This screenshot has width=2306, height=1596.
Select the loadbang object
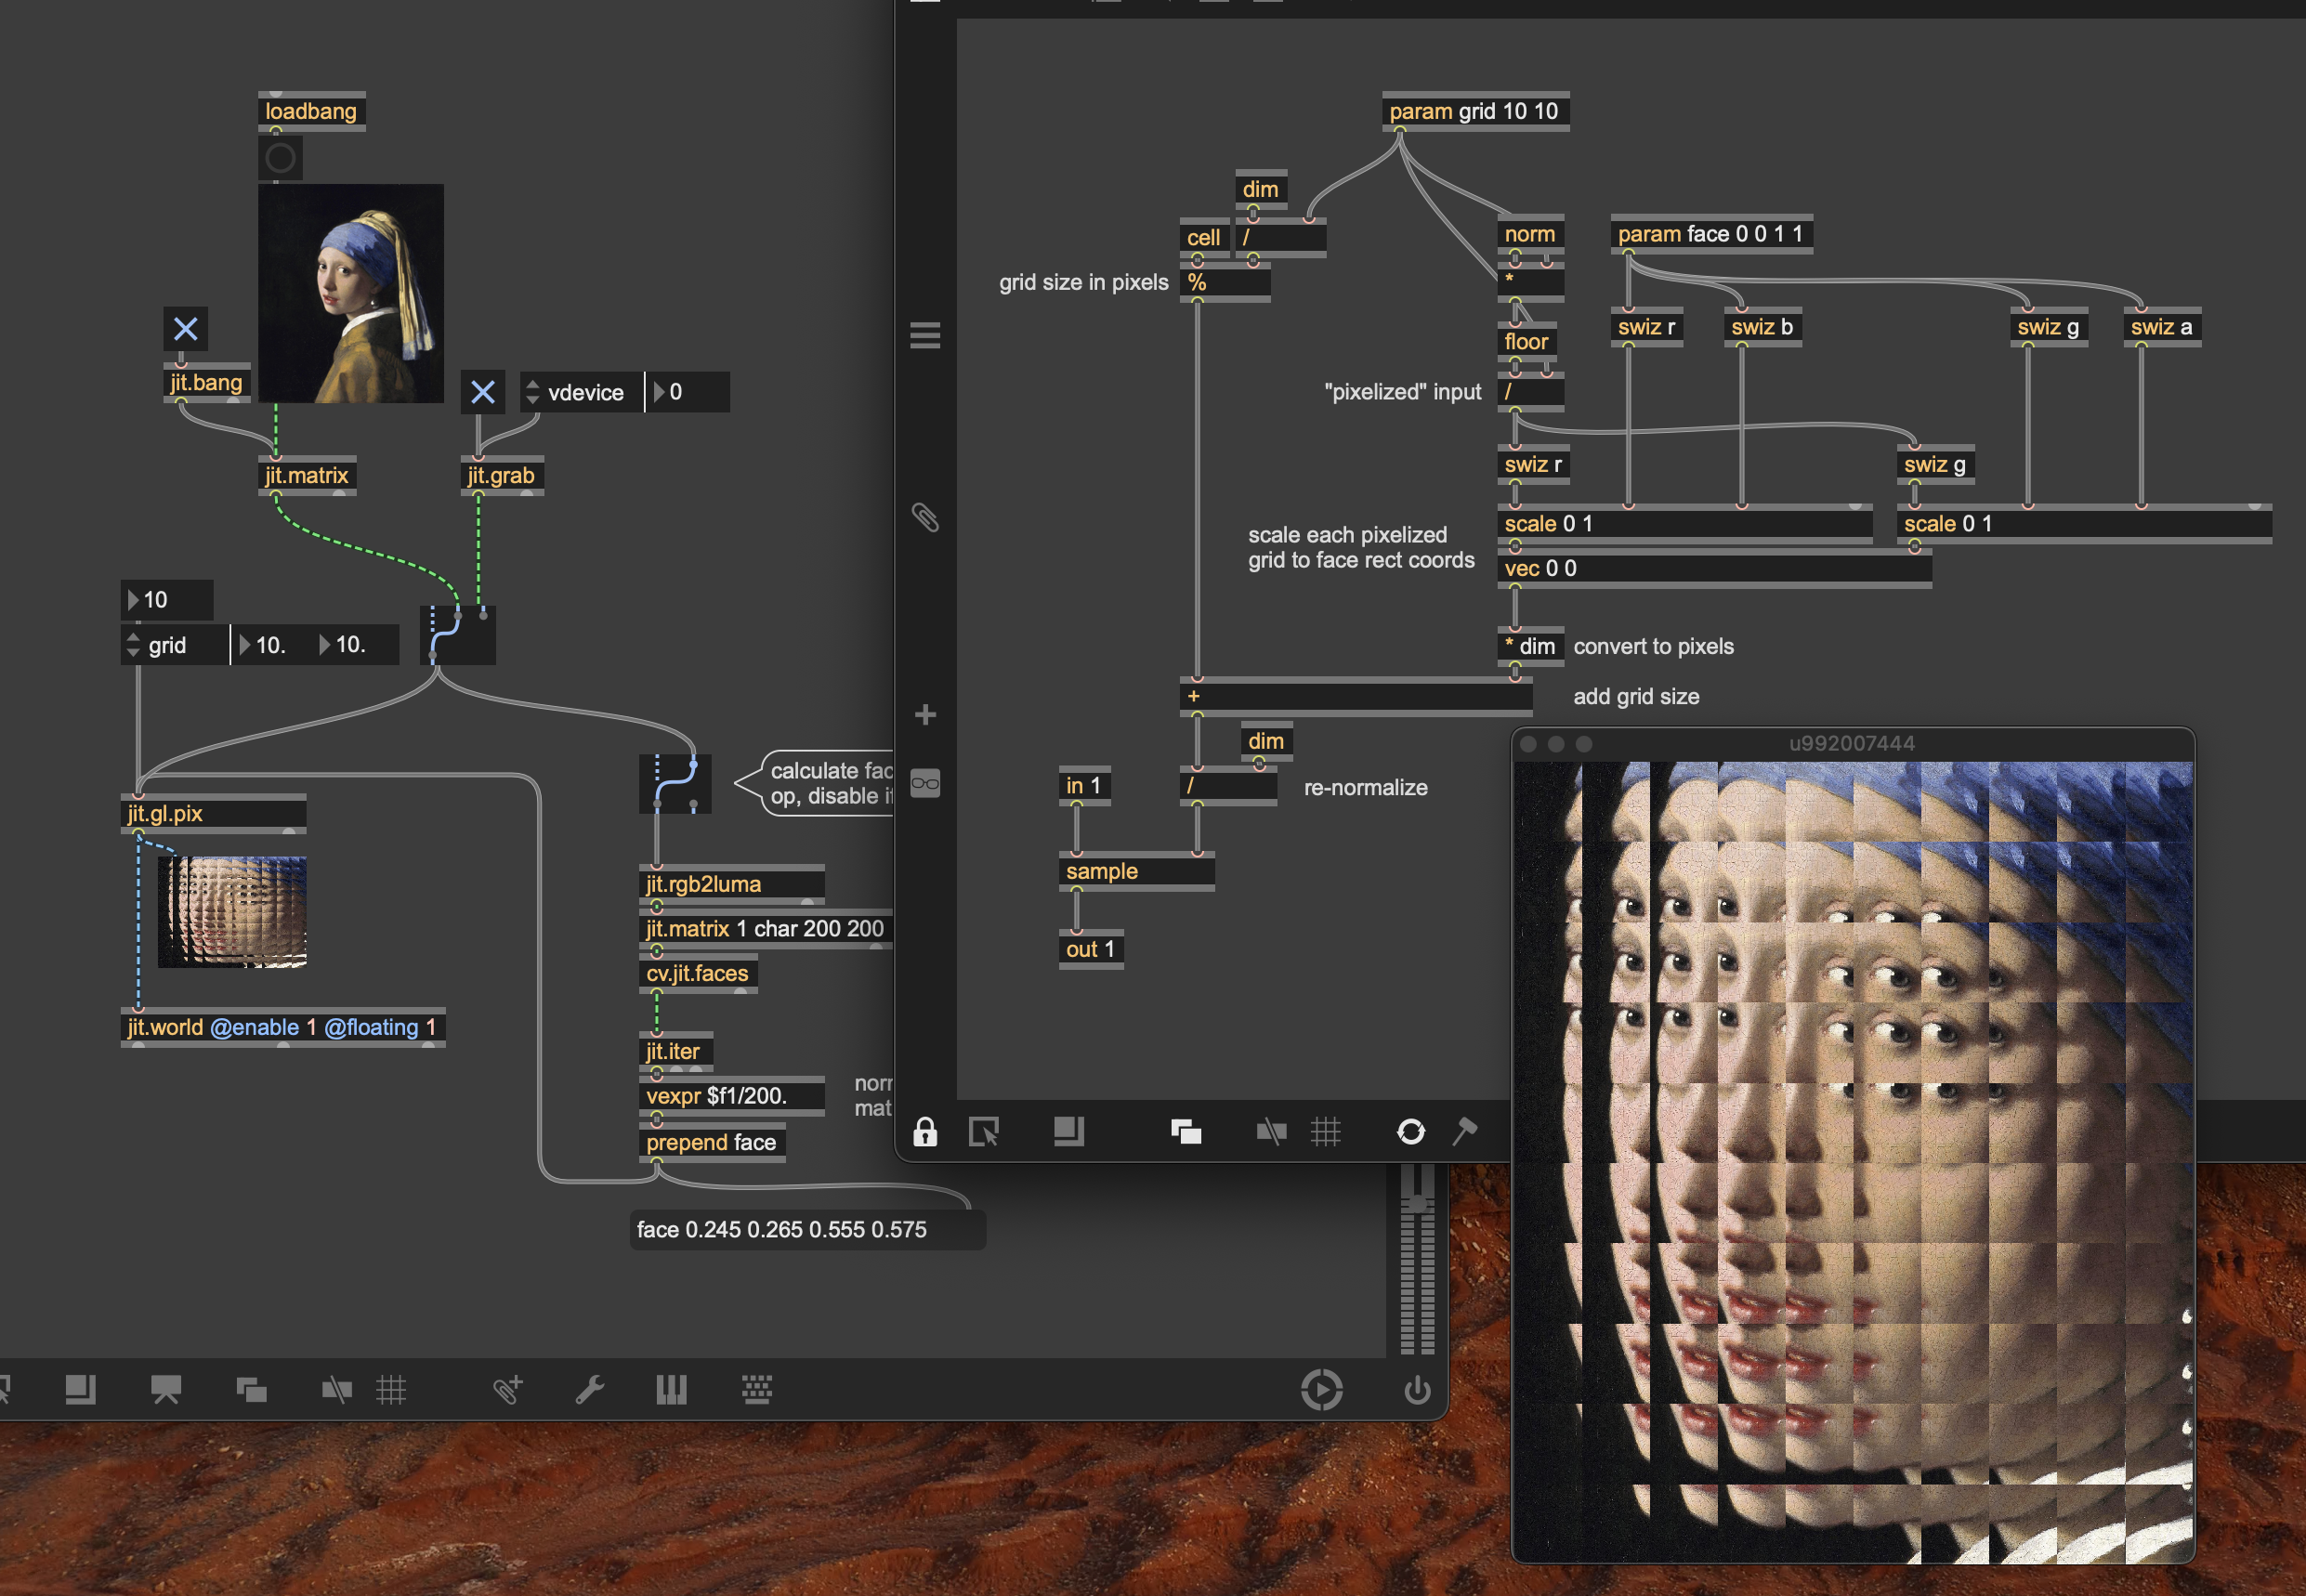pyautogui.click(x=312, y=111)
